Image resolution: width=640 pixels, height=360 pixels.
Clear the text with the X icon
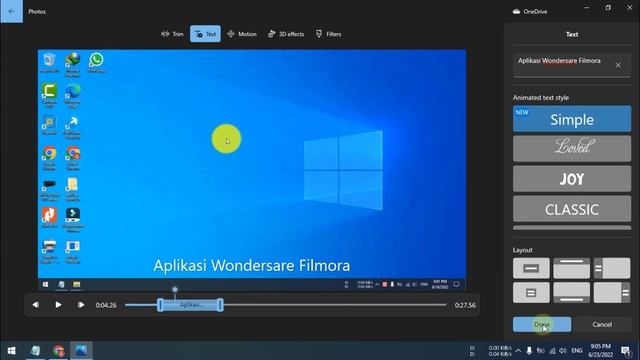(x=618, y=65)
